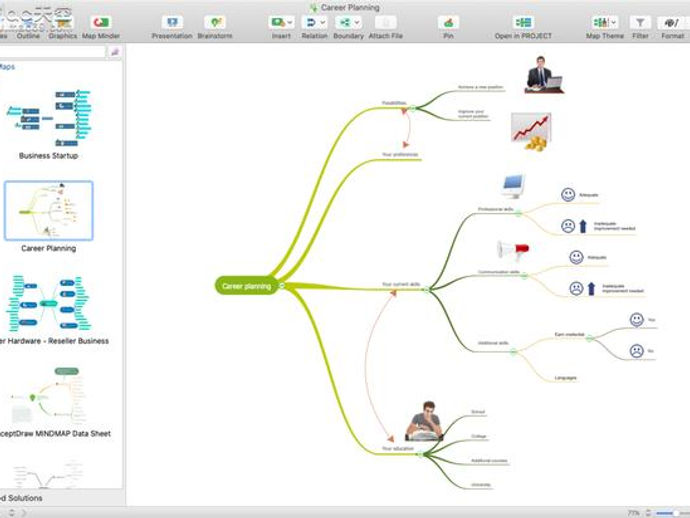Image resolution: width=690 pixels, height=518 pixels.
Task: Click the up arrow symbol under Professional skills
Action: (x=583, y=226)
